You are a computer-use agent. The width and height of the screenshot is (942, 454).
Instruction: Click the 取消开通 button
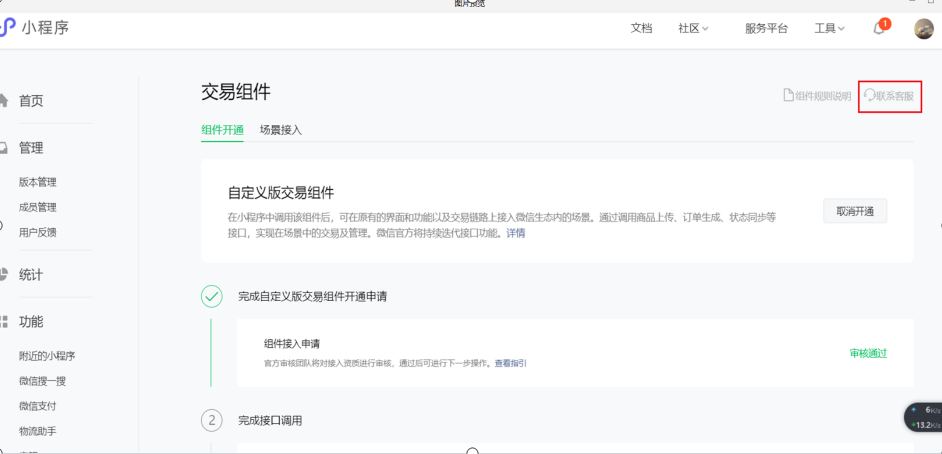pyautogui.click(x=855, y=211)
